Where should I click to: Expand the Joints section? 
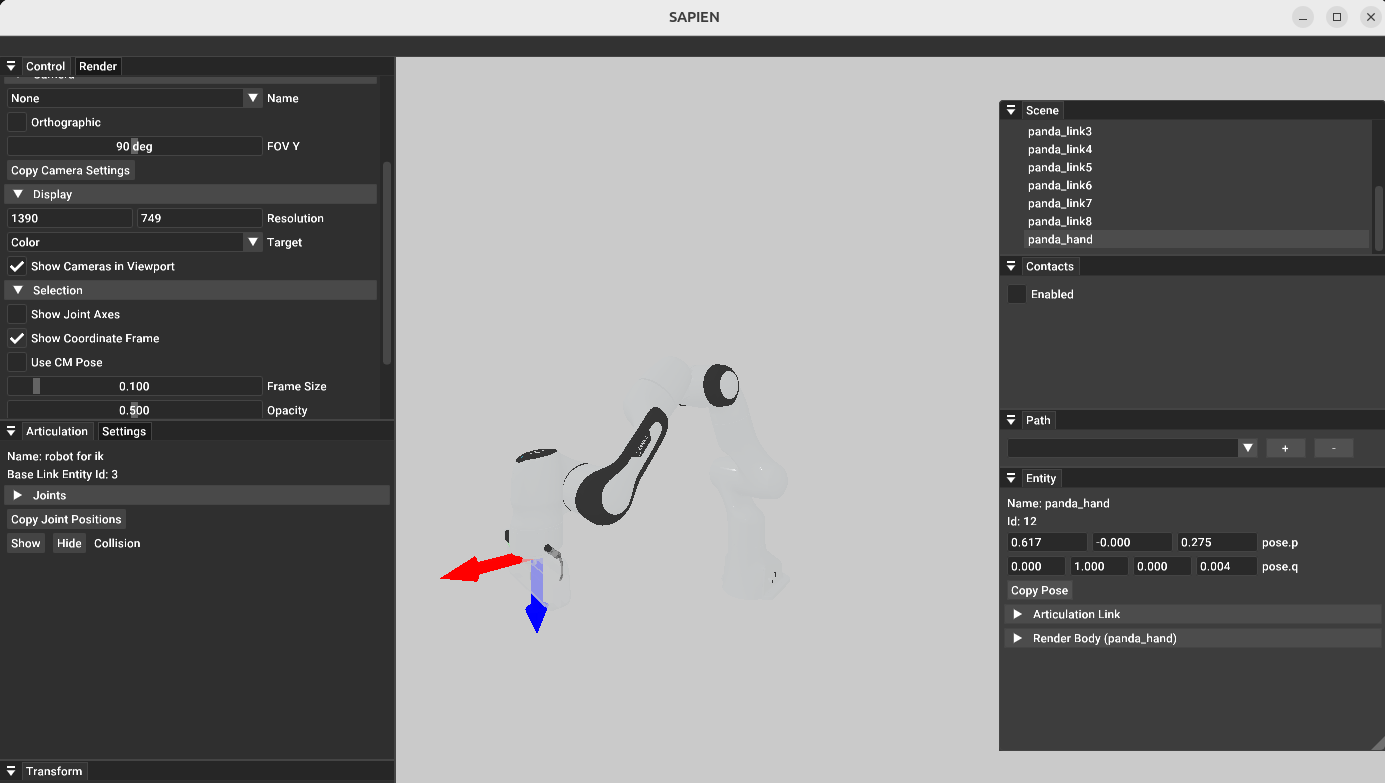[x=18, y=495]
